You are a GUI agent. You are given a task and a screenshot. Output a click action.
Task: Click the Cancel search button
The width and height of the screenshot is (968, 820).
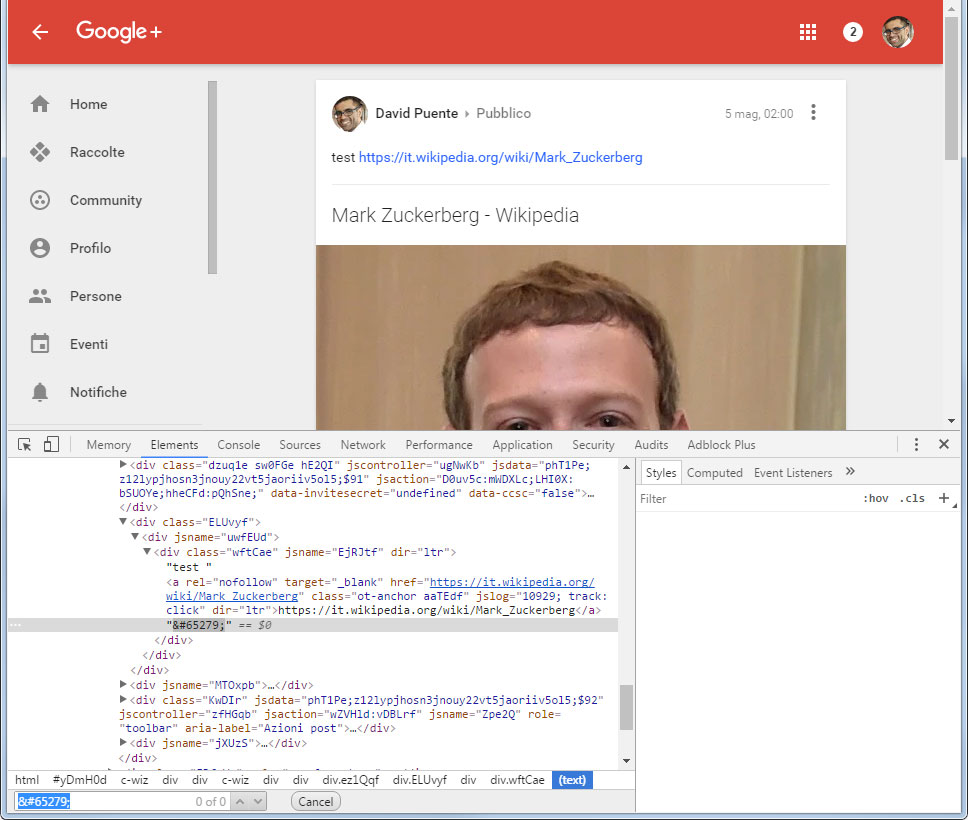click(x=315, y=801)
